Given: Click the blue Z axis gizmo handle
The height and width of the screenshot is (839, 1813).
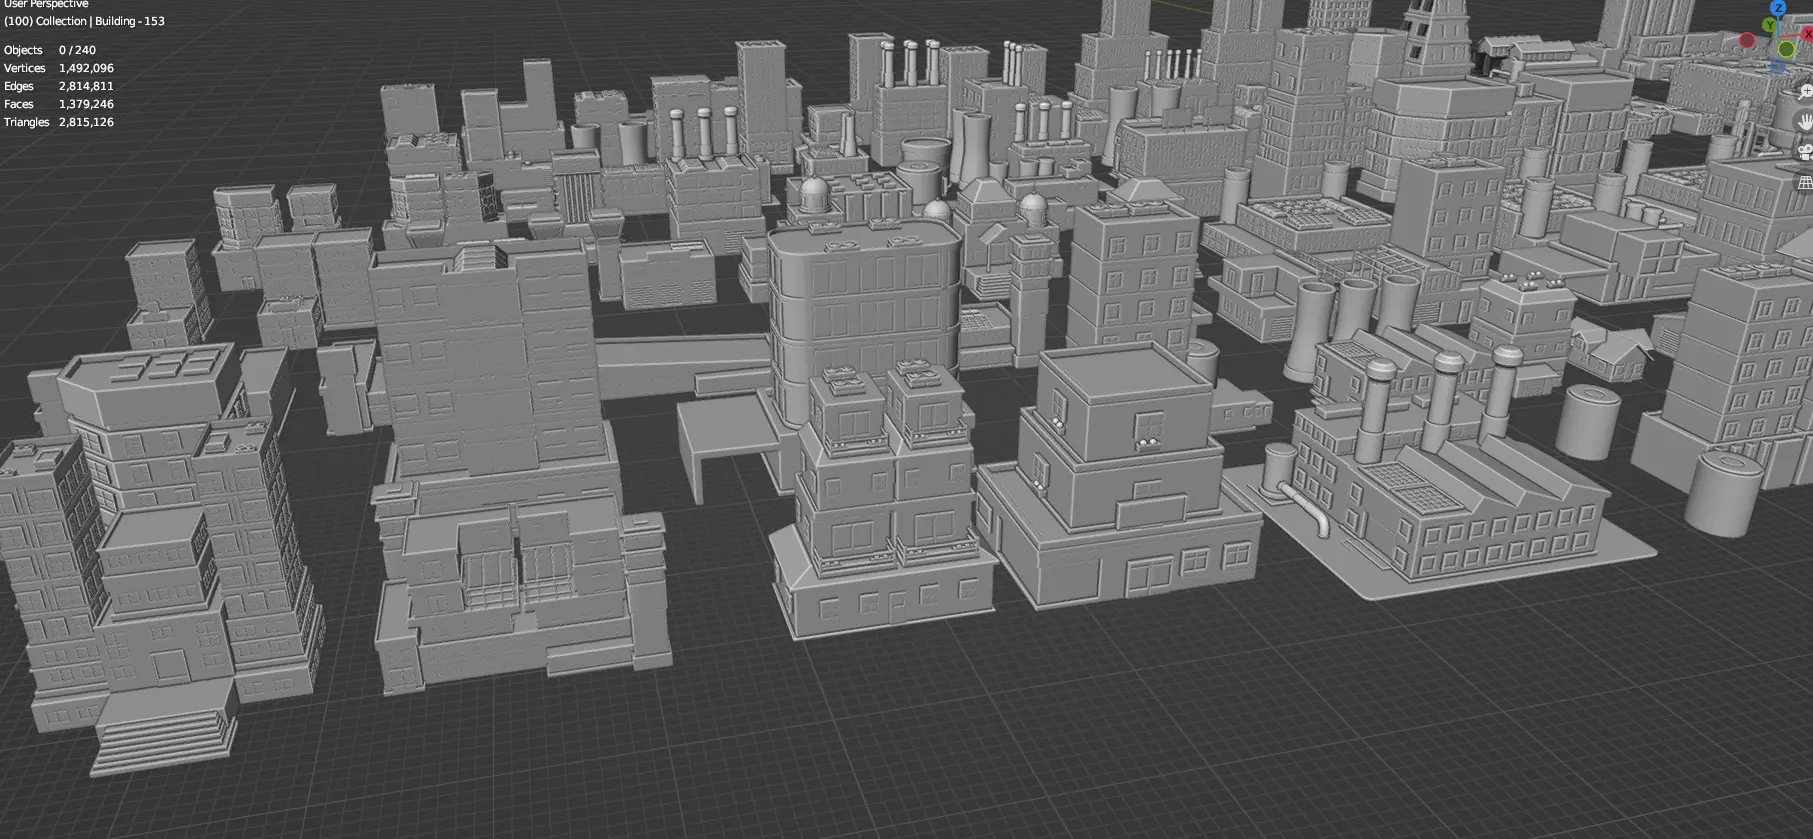Looking at the screenshot, I should tap(1778, 8).
